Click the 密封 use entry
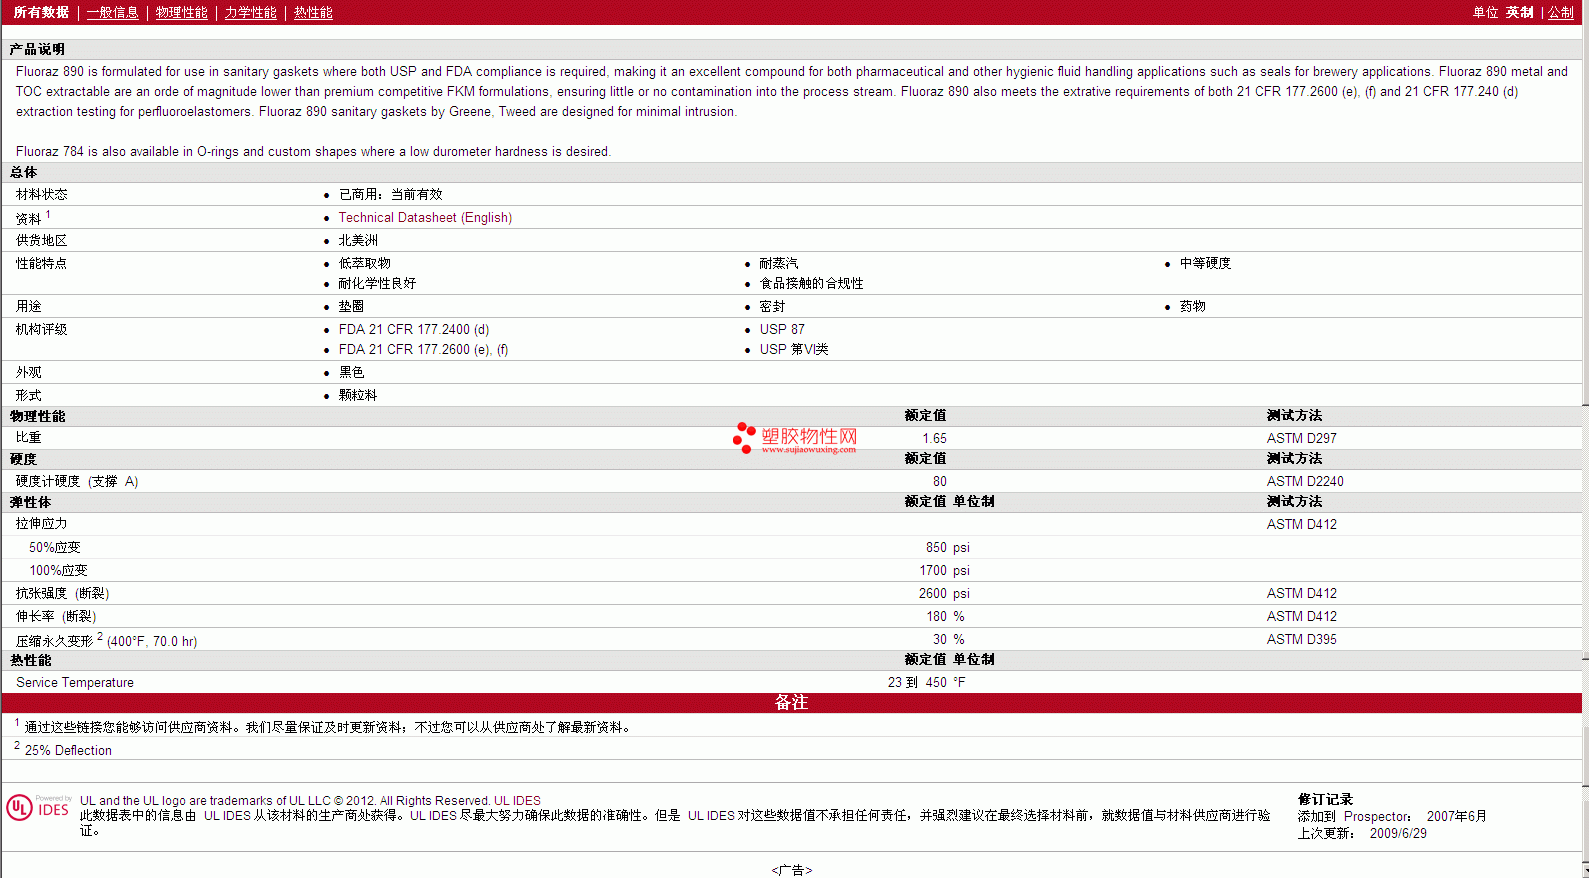1589x878 pixels. [x=772, y=306]
